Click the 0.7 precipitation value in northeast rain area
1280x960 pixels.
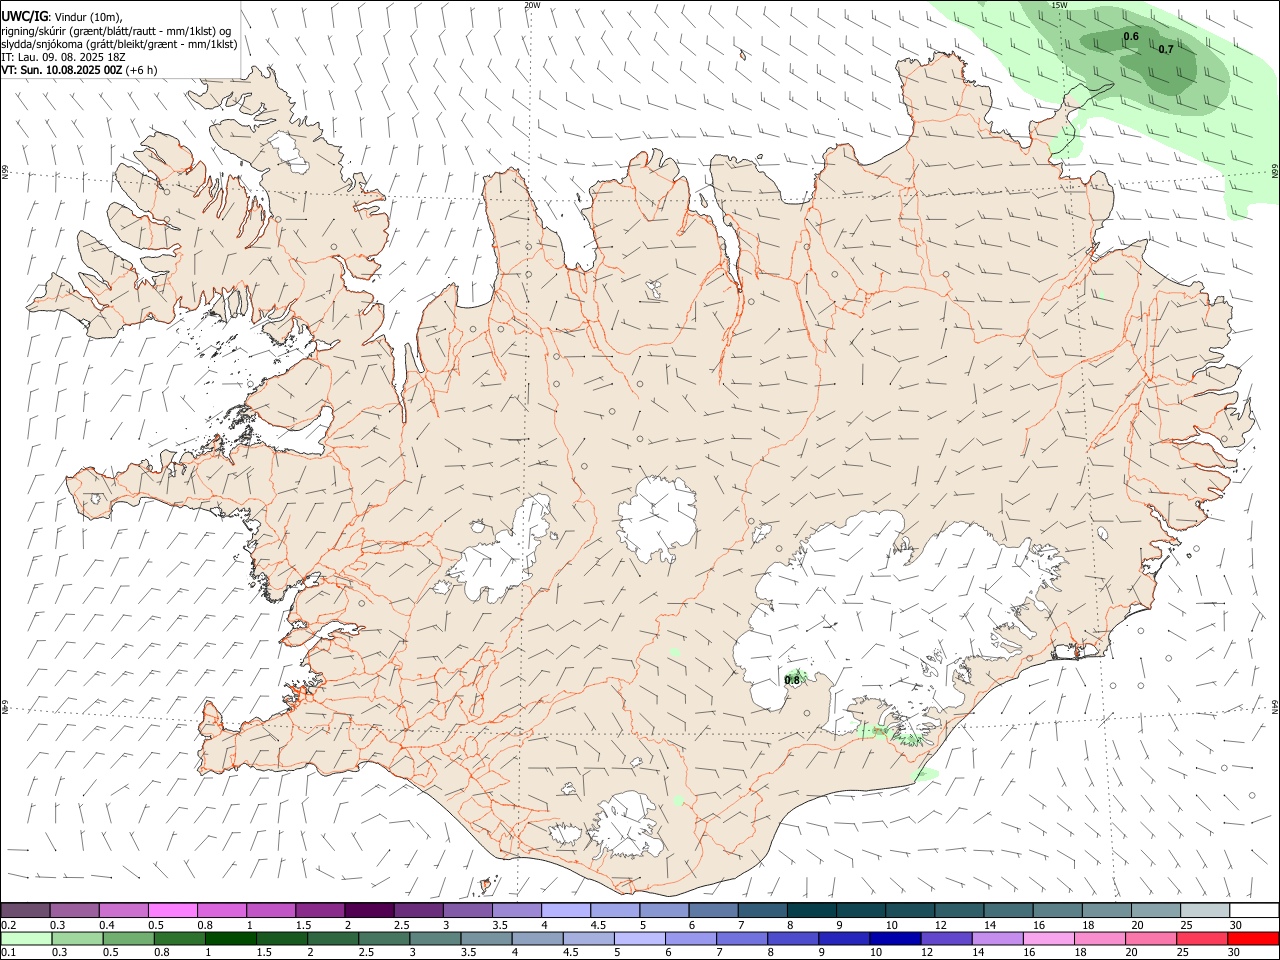click(x=1166, y=49)
